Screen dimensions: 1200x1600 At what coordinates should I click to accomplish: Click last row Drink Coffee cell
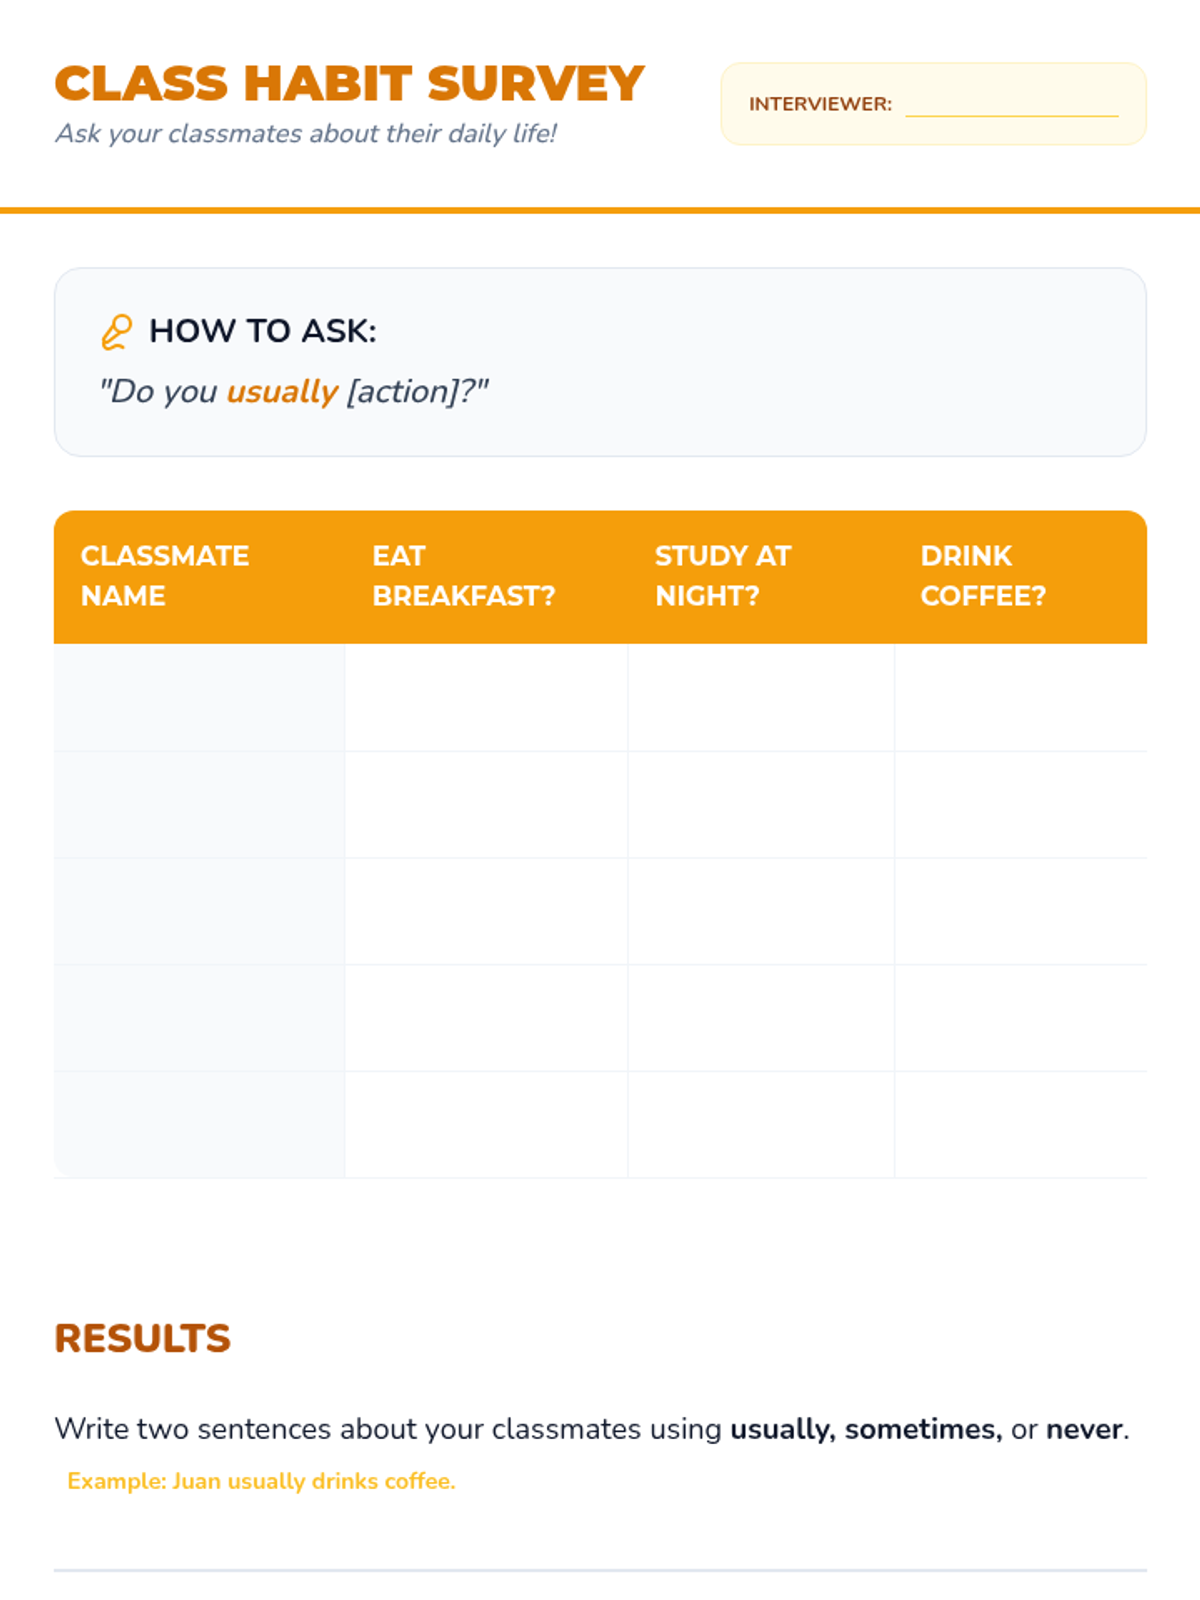pos(1020,1124)
